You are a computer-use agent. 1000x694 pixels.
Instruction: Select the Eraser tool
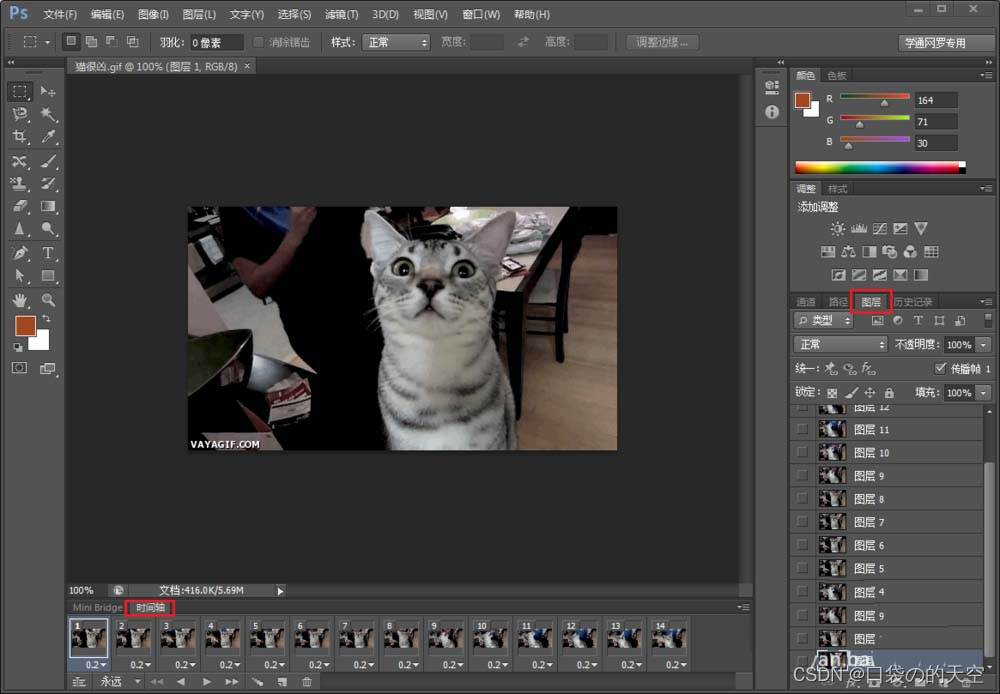click(20, 206)
